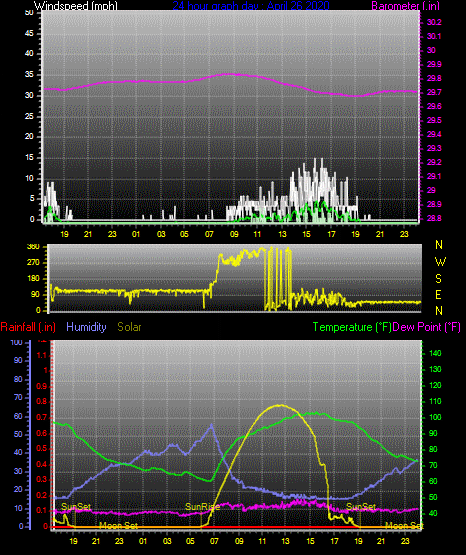Viewport: 466px width, 555px height.
Task: Click the 29.5 barometer axis value
Action: coord(434,120)
